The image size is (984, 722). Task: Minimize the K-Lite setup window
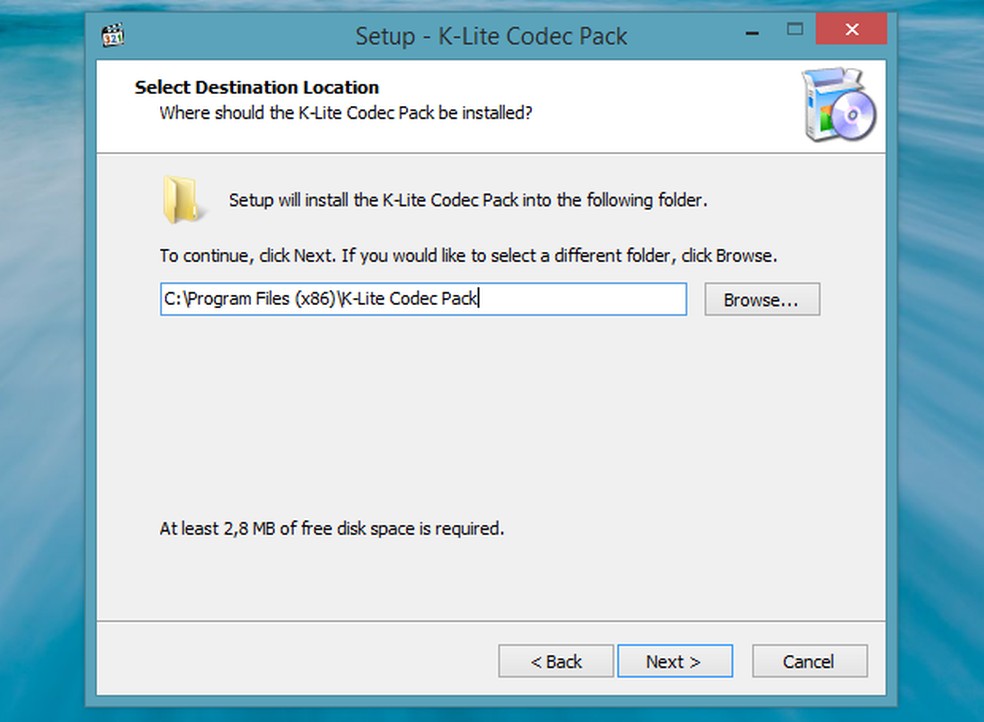tap(752, 31)
